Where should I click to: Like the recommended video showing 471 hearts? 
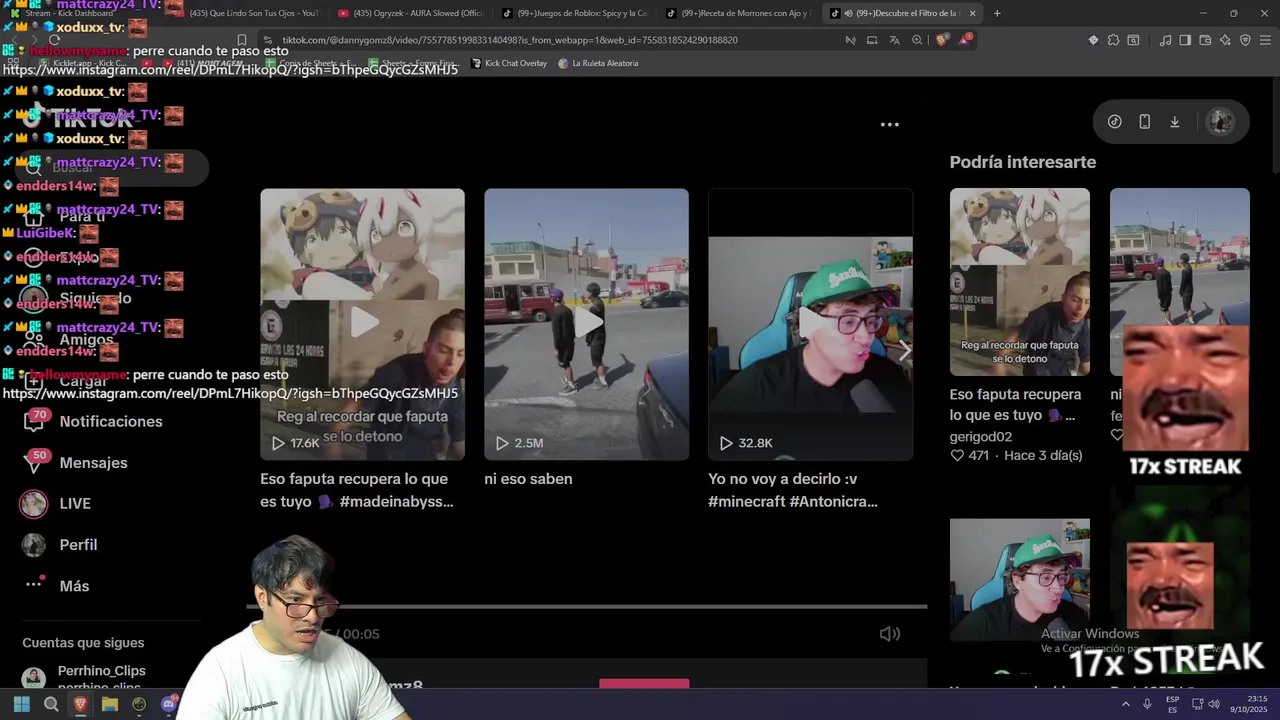click(x=957, y=455)
